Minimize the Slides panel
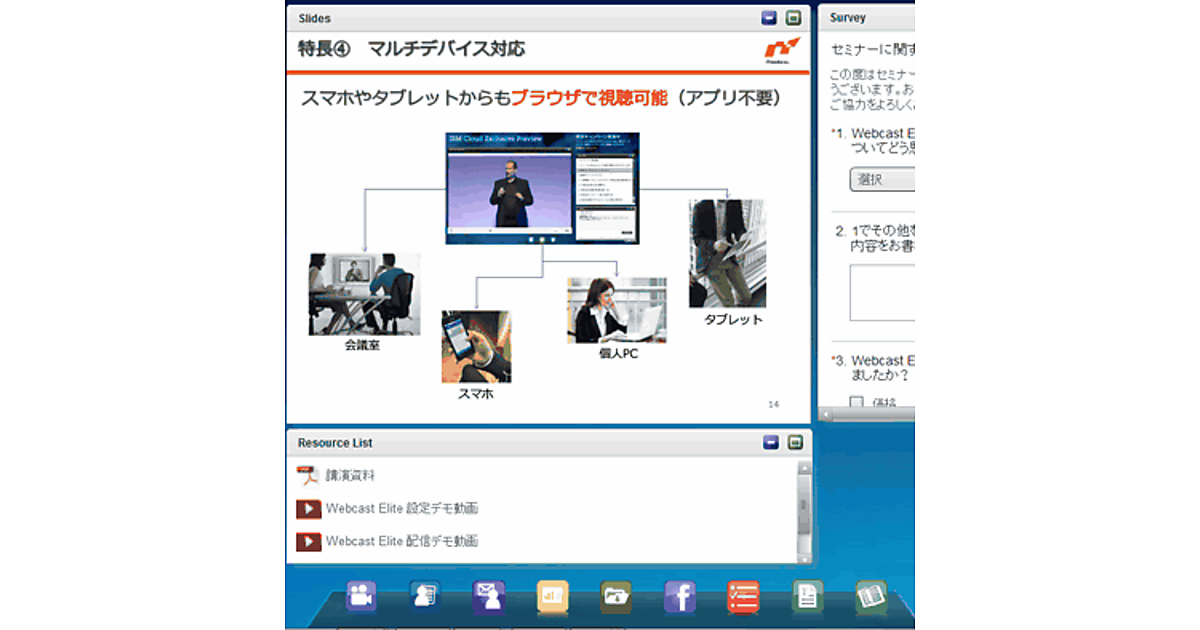Viewport: 1200px width, 630px height. click(x=769, y=18)
